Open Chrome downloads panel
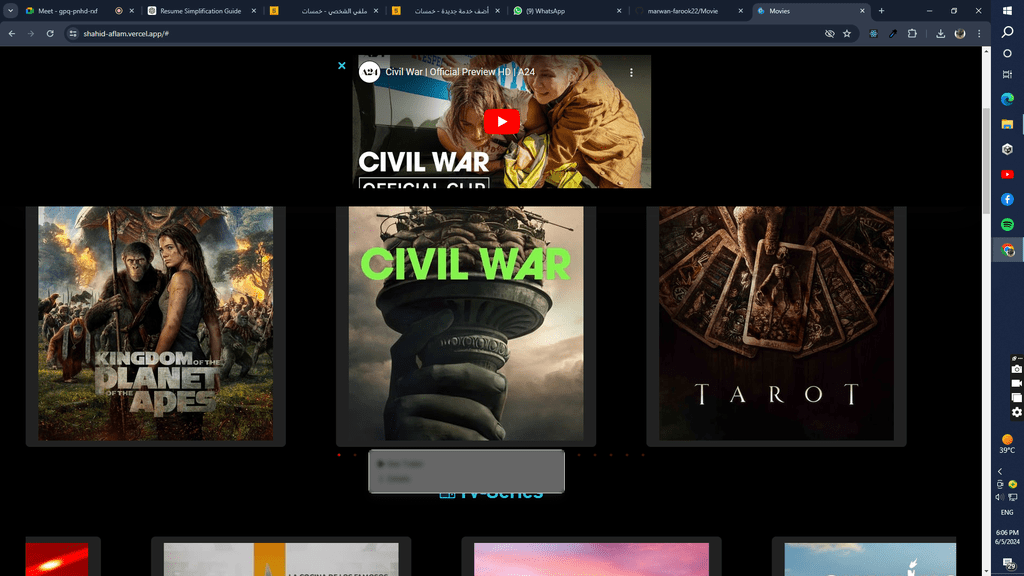The image size is (1024, 576). coord(940,33)
